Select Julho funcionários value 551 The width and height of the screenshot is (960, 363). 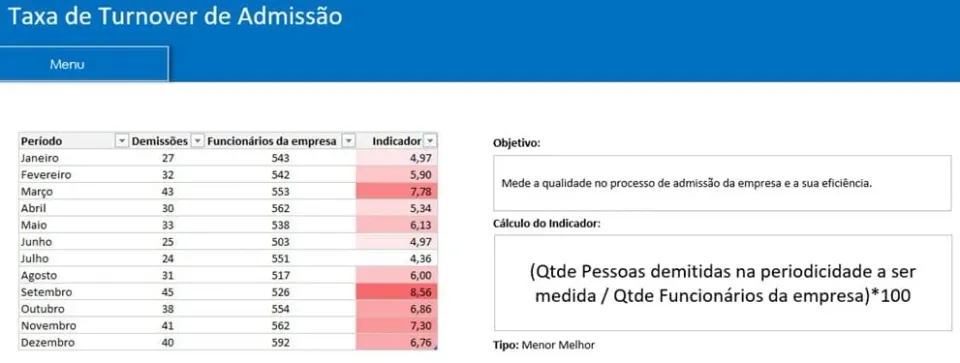click(x=280, y=258)
